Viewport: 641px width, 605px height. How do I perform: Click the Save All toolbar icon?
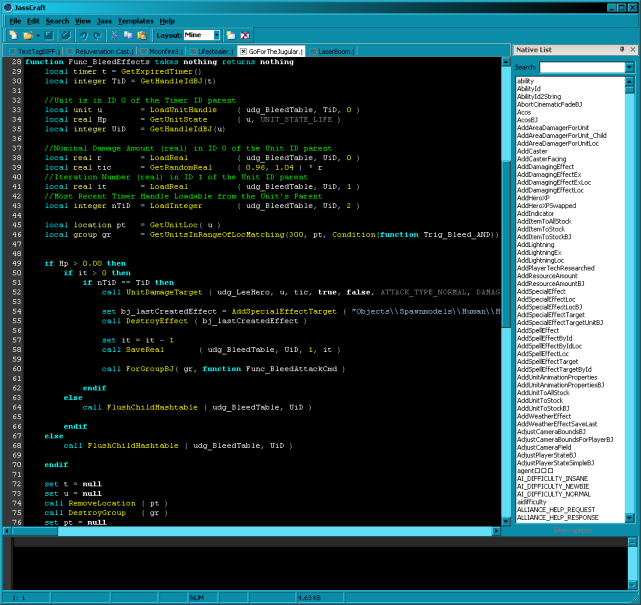click(65, 36)
